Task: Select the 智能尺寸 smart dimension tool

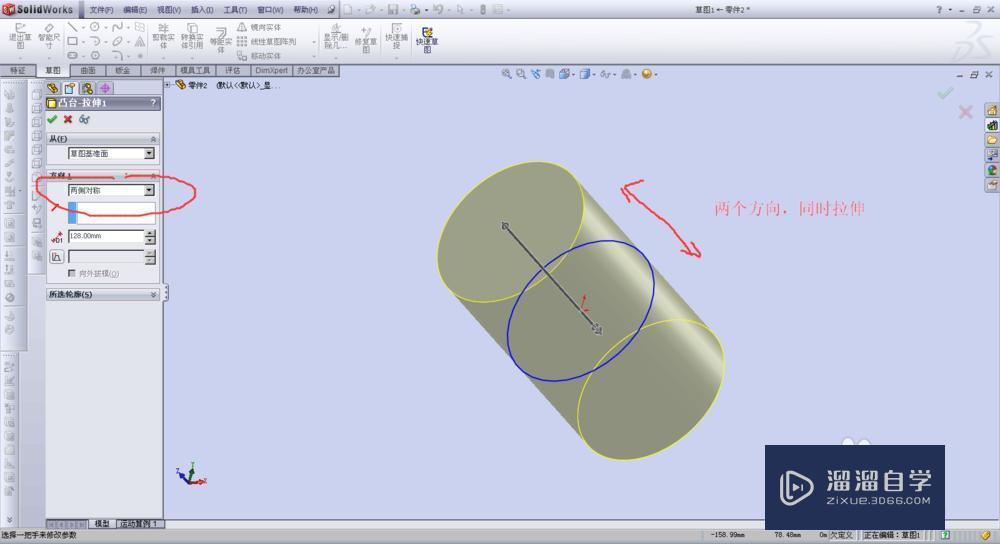Action: click(49, 37)
